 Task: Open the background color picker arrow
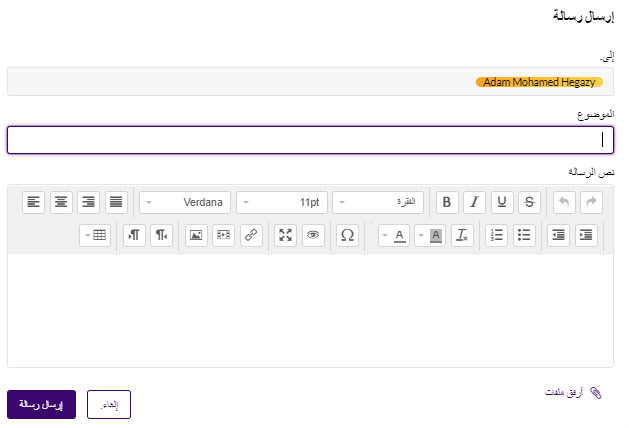tap(421, 235)
